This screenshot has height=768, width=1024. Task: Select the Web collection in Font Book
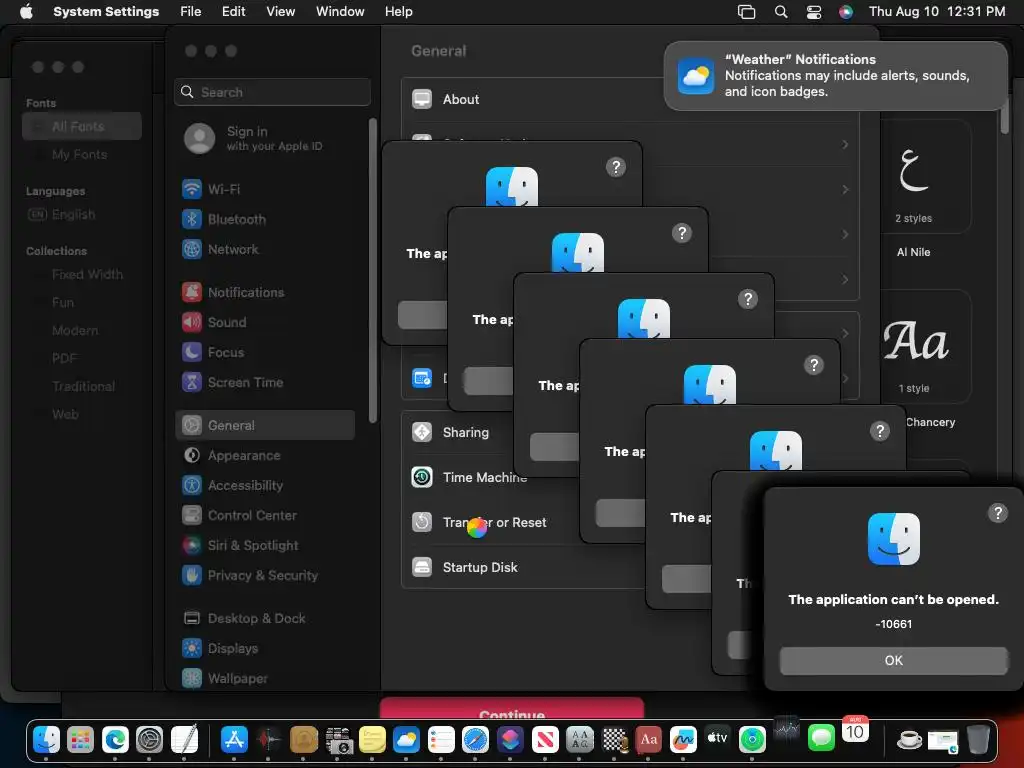pos(82,415)
